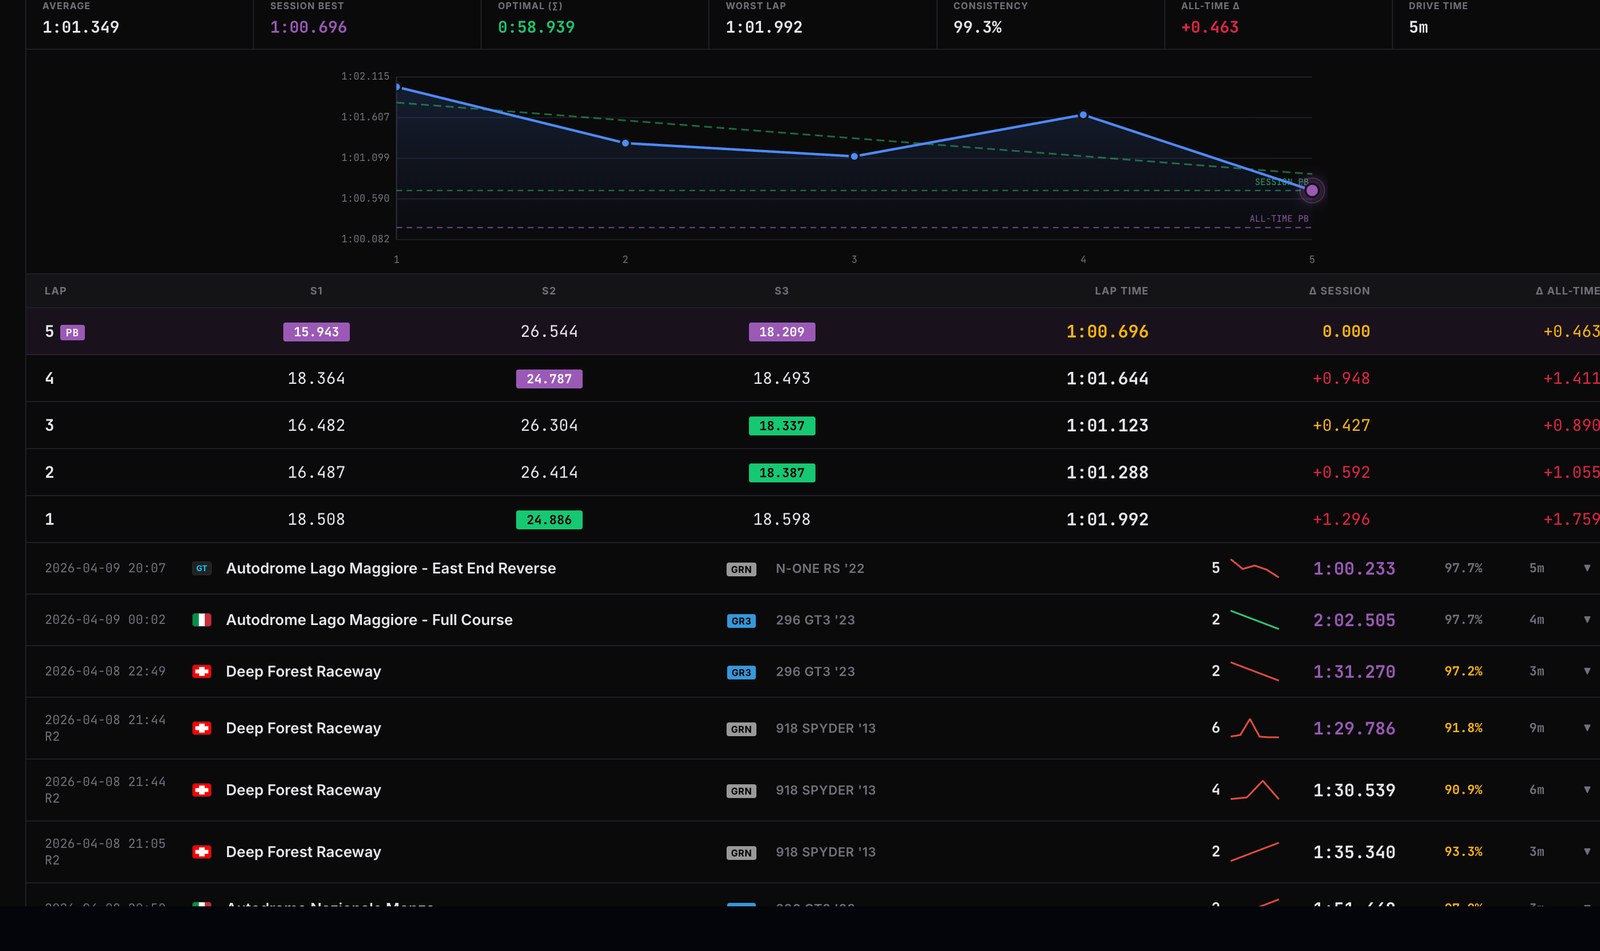Click the GRN badge on the 1:35.340 session row
1600x951 pixels.
[x=741, y=853]
